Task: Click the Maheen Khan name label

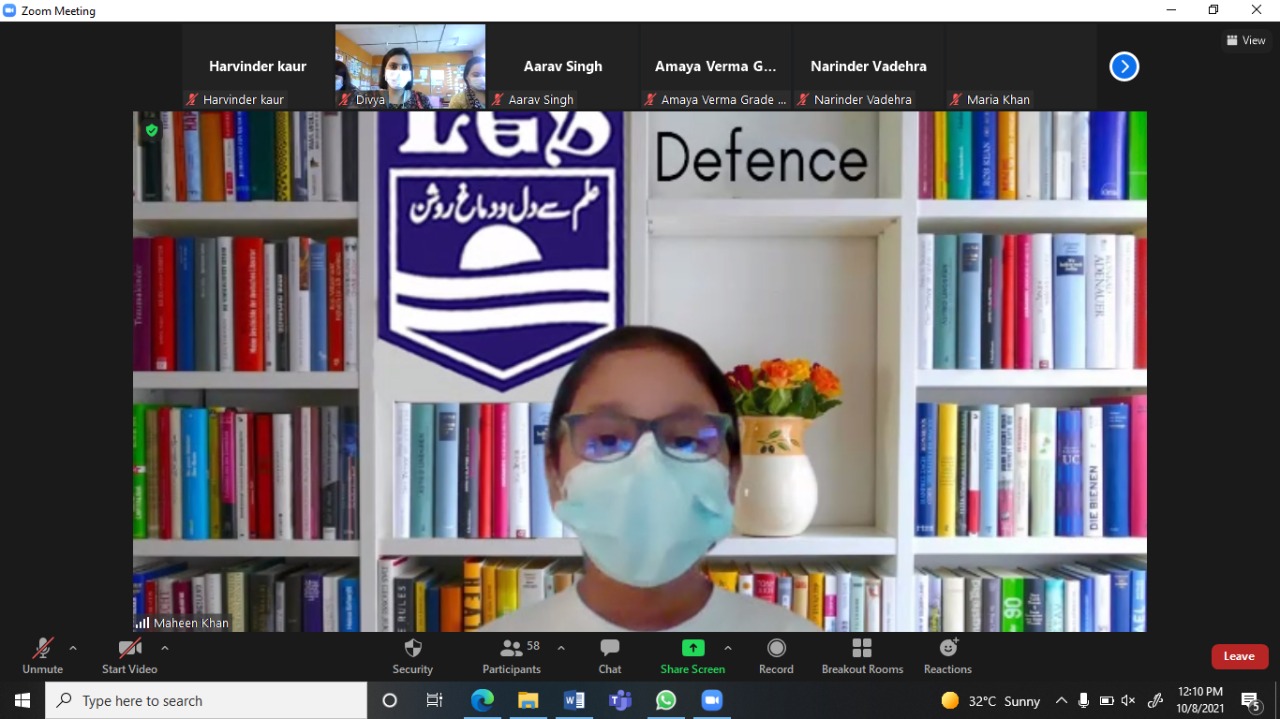Action: 191,623
